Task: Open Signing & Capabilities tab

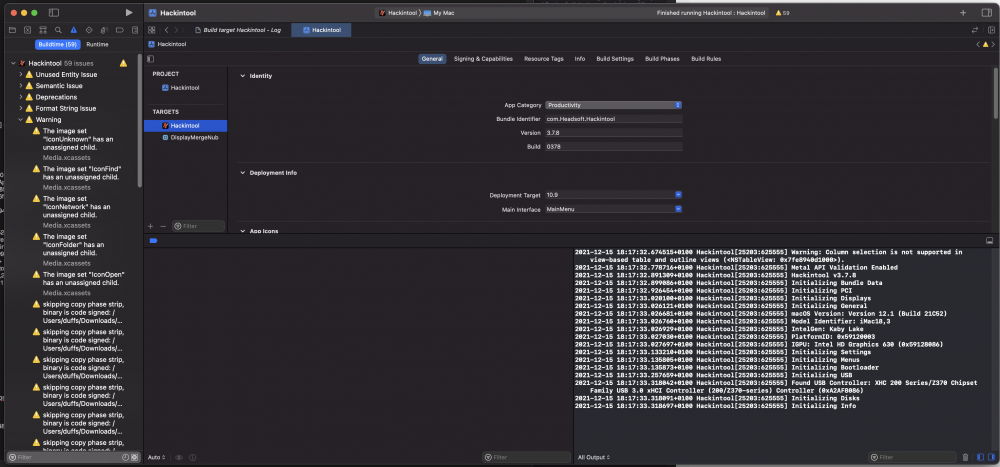Action: (483, 59)
